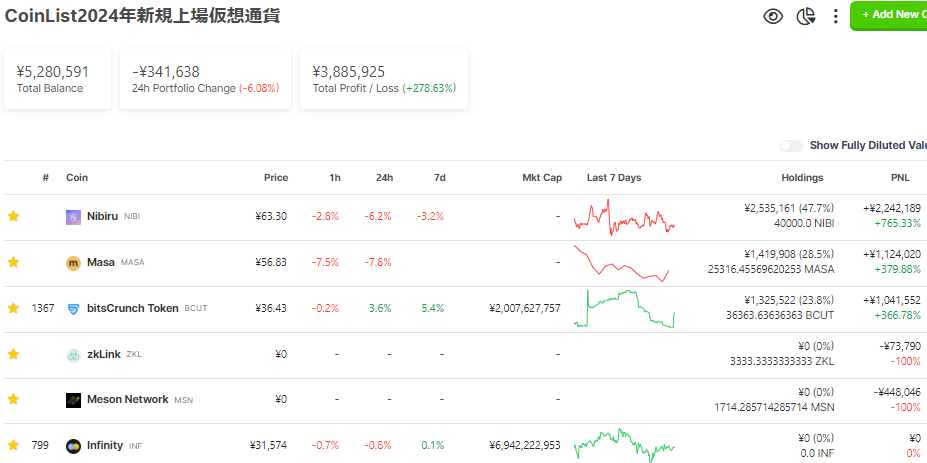
Task: Sort by the Mkt Cap column
Action: tap(542, 177)
